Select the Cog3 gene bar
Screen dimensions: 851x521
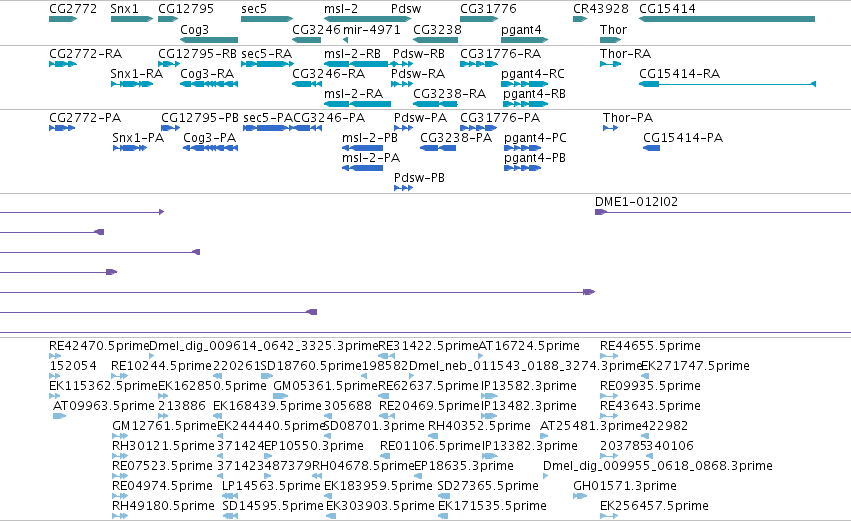tap(209, 40)
